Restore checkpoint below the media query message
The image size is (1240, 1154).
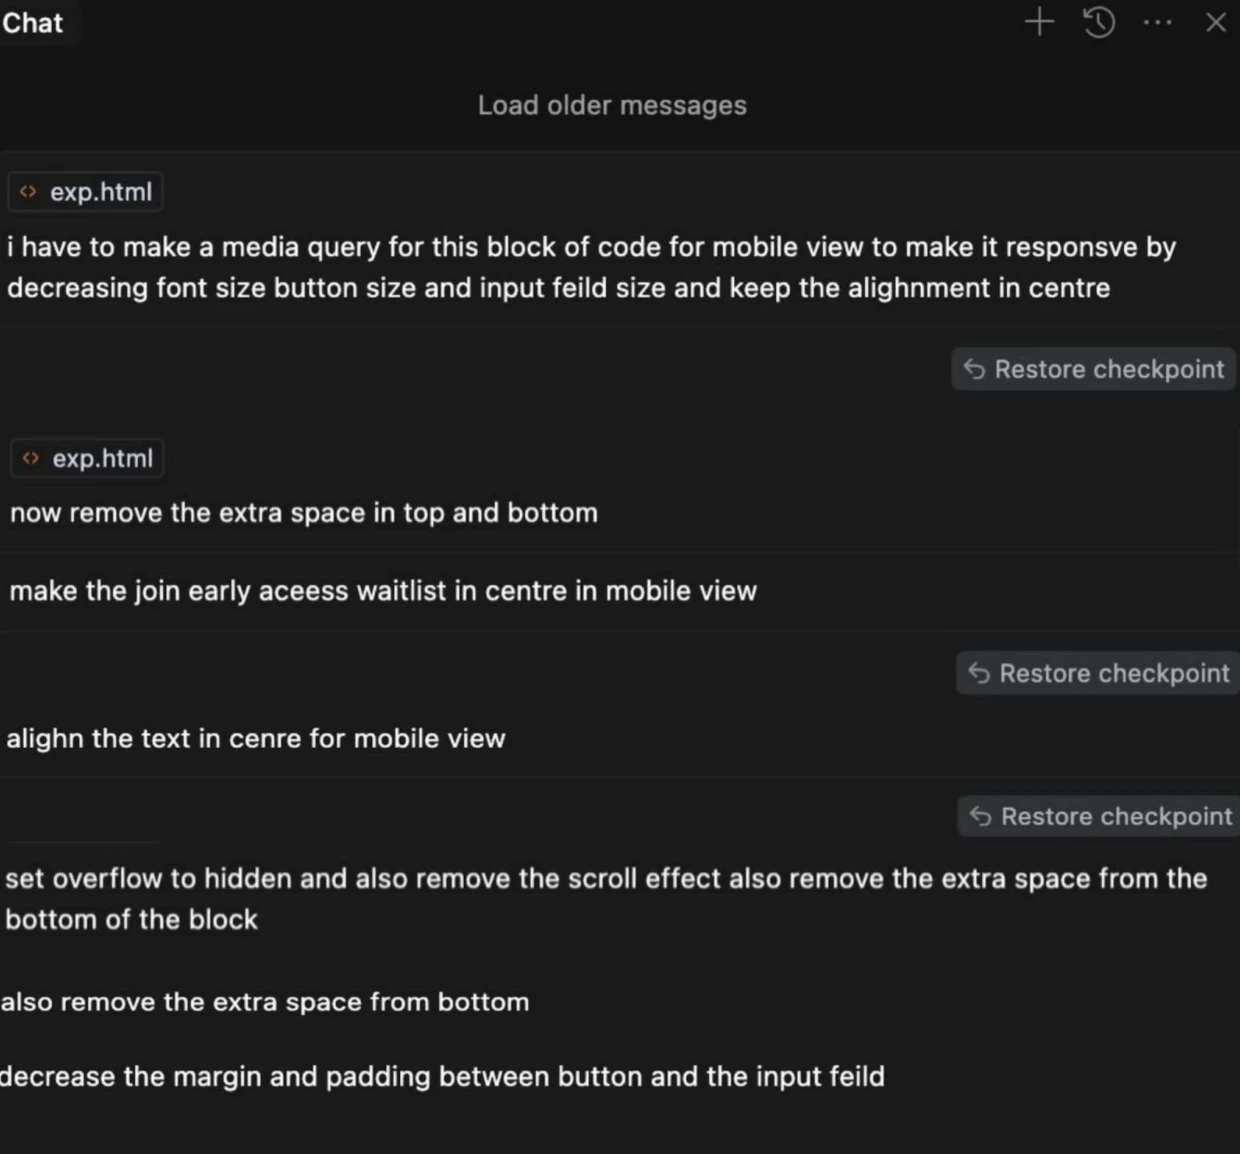pyautogui.click(x=1093, y=369)
